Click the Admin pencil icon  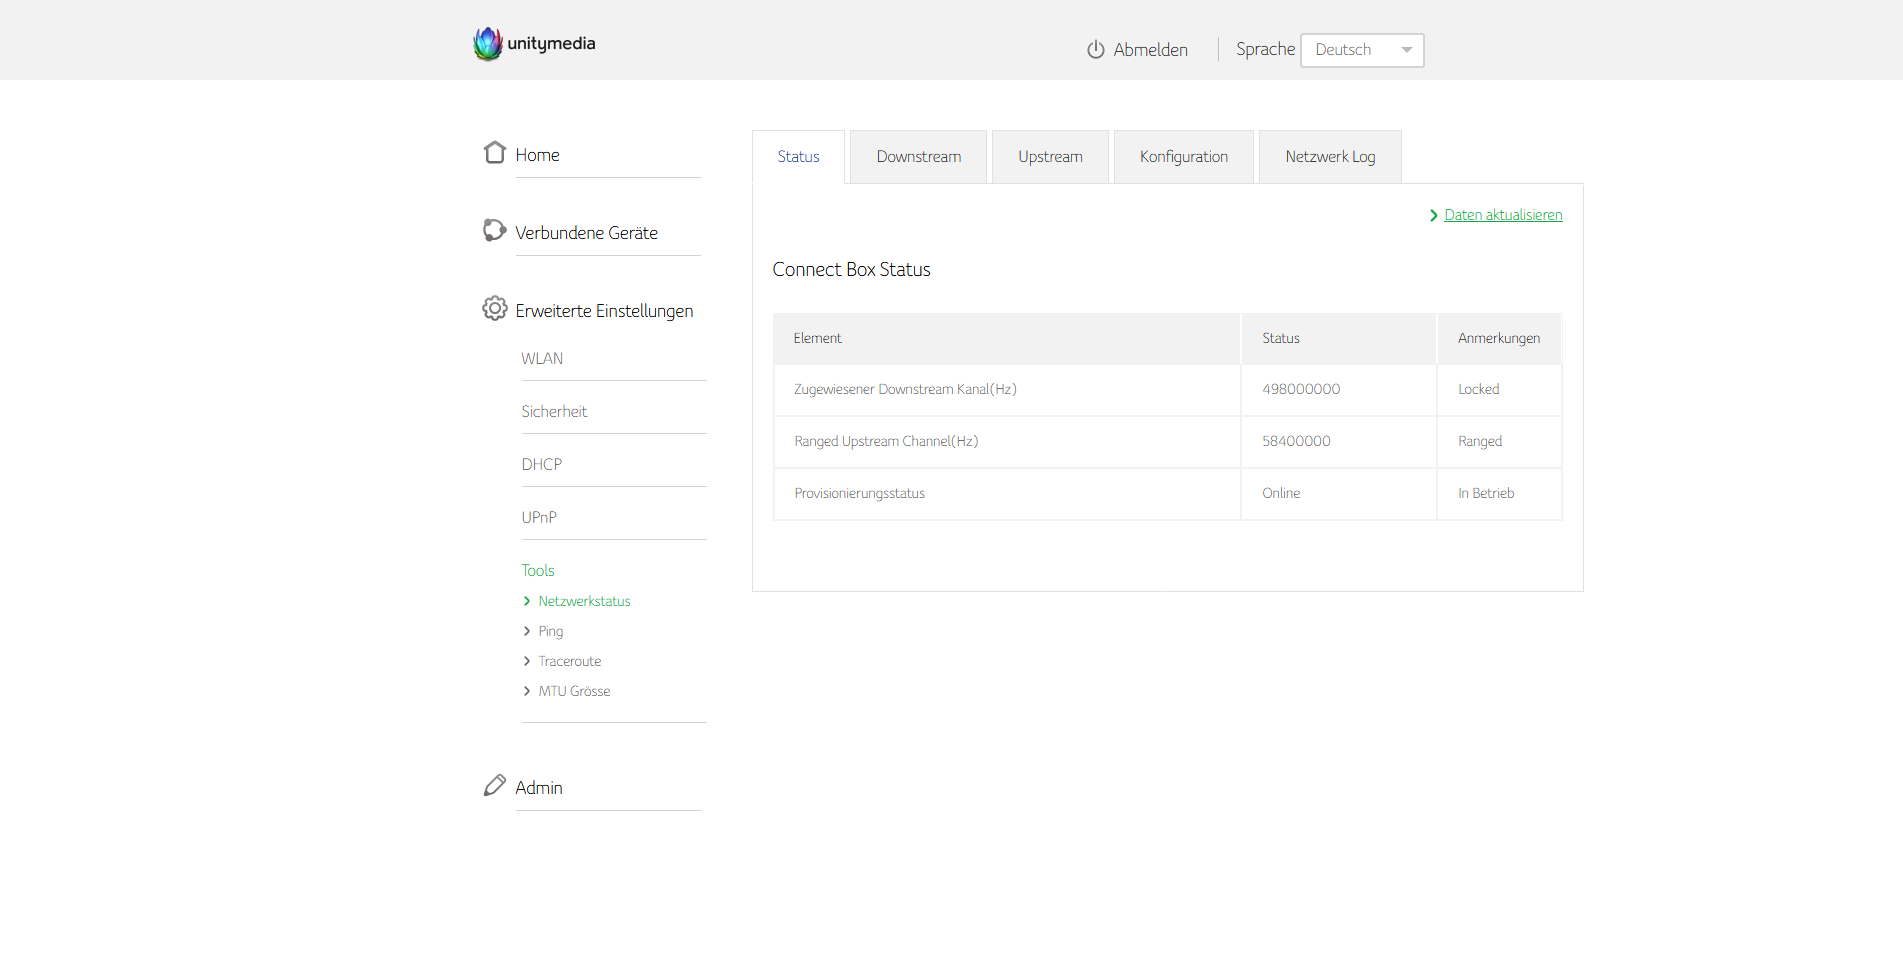pos(494,786)
